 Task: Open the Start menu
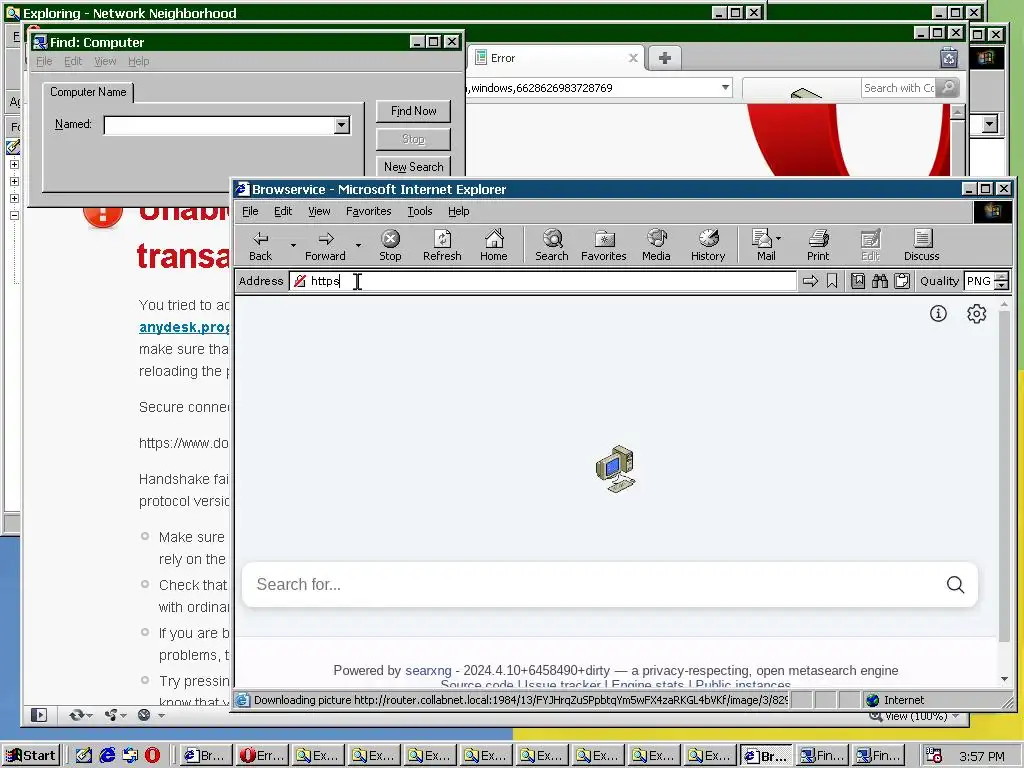tap(31, 756)
